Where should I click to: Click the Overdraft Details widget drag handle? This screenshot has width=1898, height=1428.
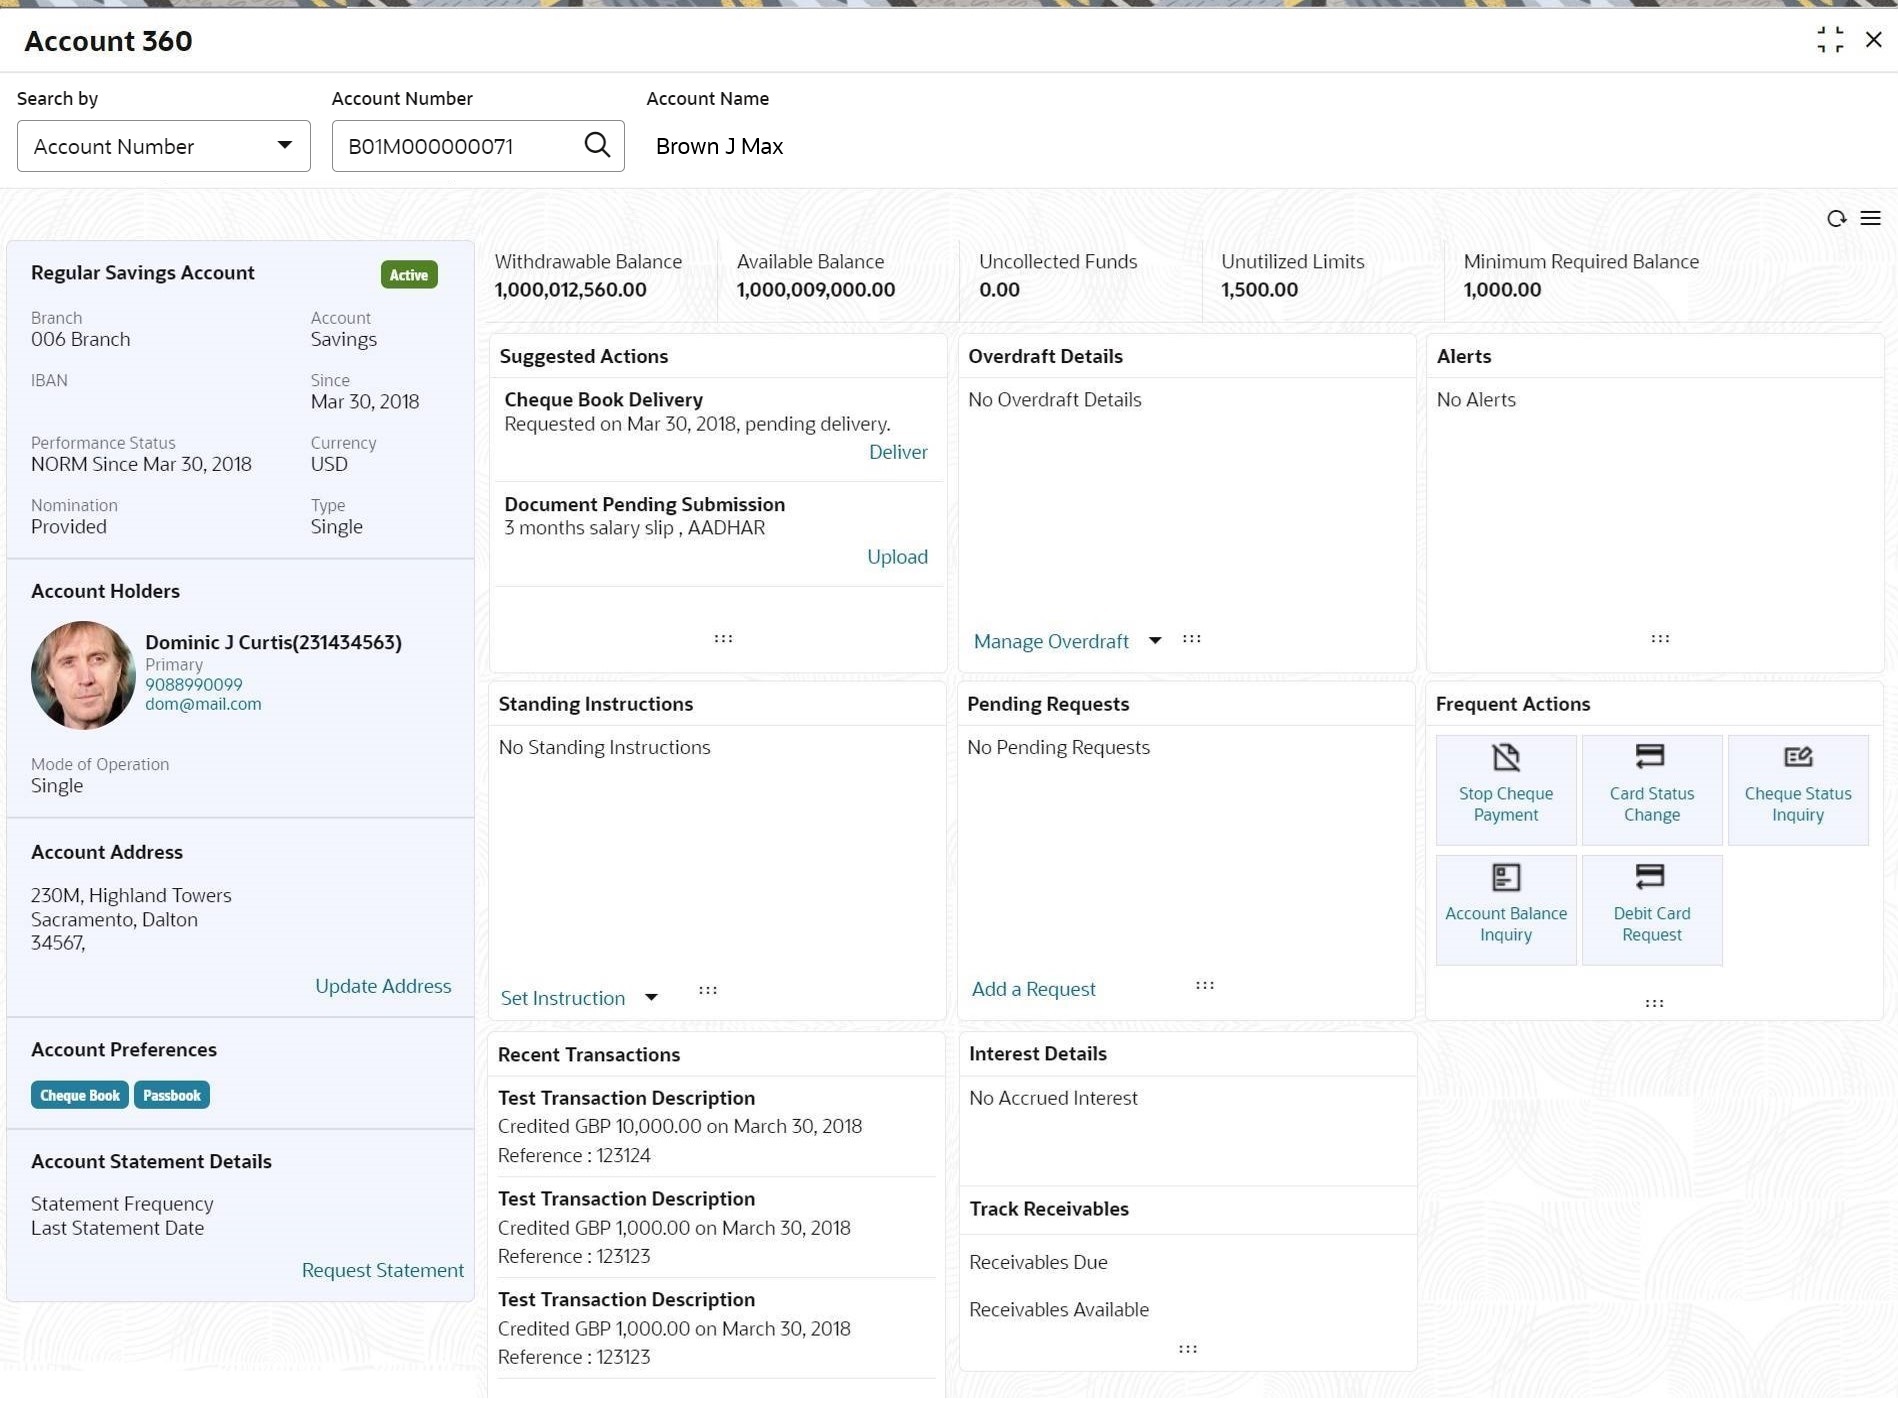pos(1191,638)
